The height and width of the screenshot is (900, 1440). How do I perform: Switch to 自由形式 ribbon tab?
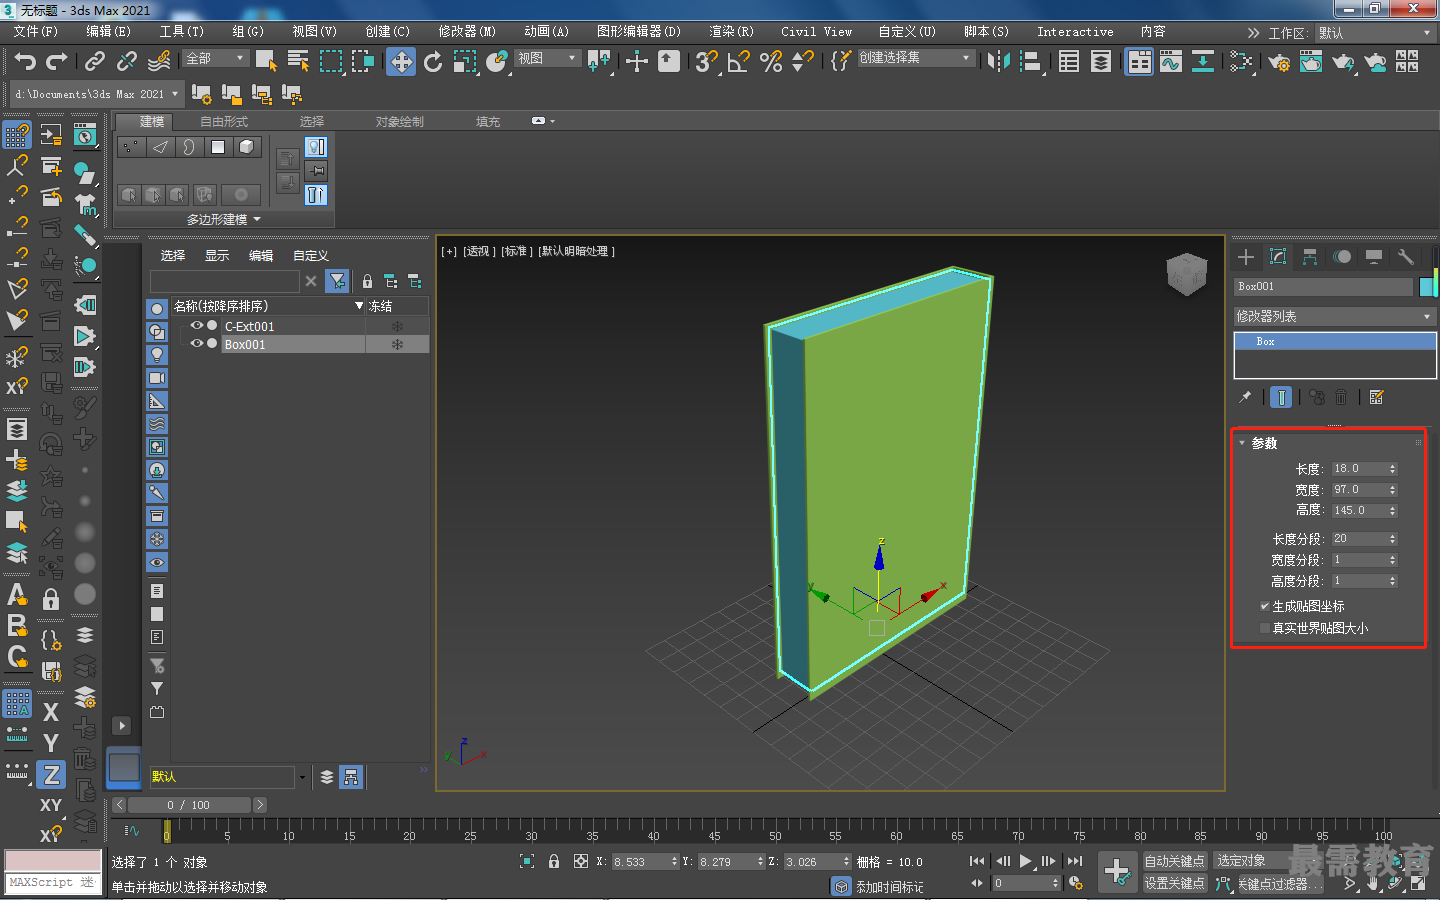(x=223, y=122)
